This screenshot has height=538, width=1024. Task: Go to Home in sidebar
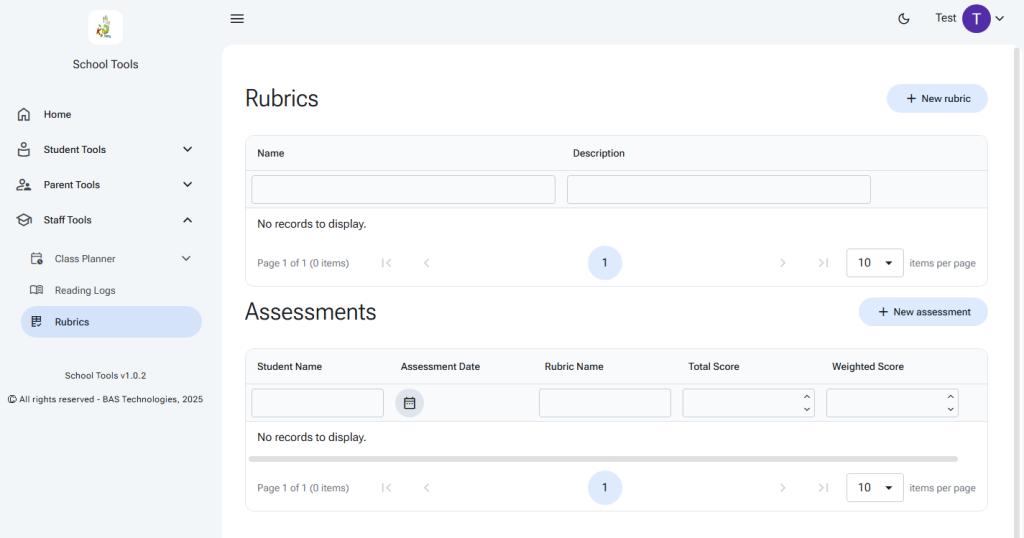click(57, 115)
